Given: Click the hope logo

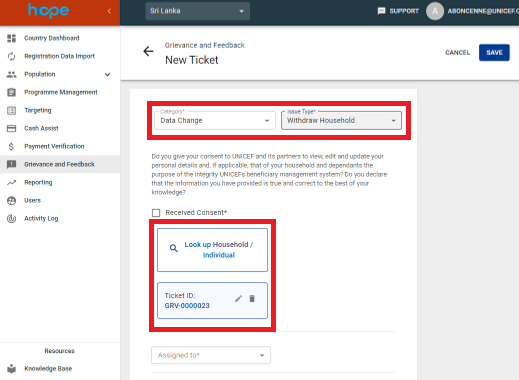Looking at the screenshot, I should 48,11.
